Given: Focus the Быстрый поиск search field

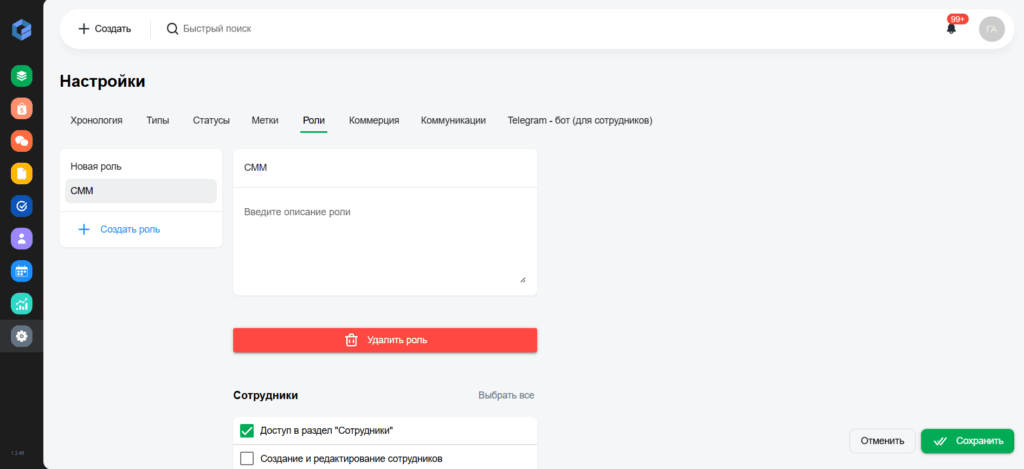Looking at the screenshot, I should (x=217, y=29).
